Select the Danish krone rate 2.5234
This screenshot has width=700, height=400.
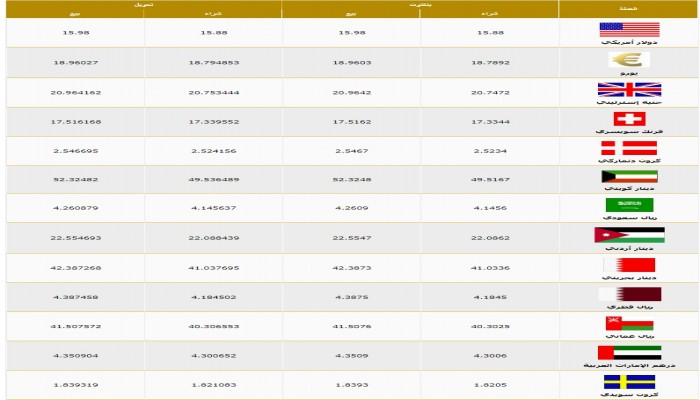(x=490, y=151)
